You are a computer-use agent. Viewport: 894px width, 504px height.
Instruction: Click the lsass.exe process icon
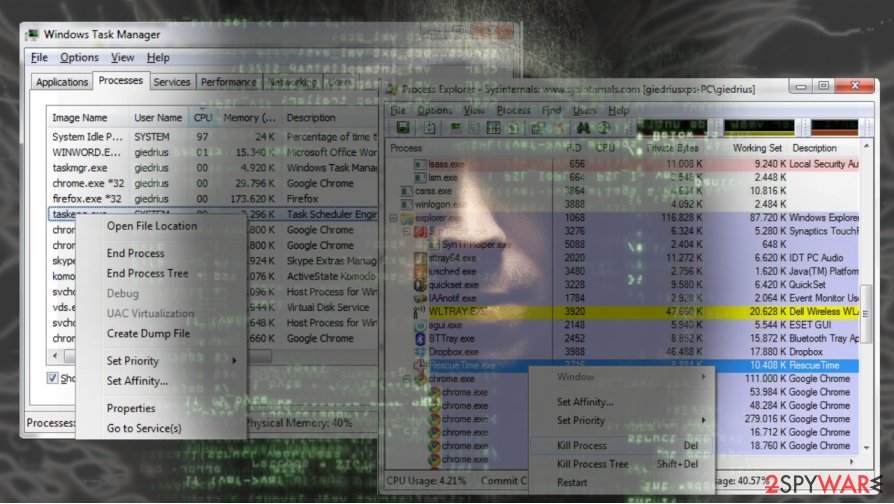pyautogui.click(x=420, y=164)
